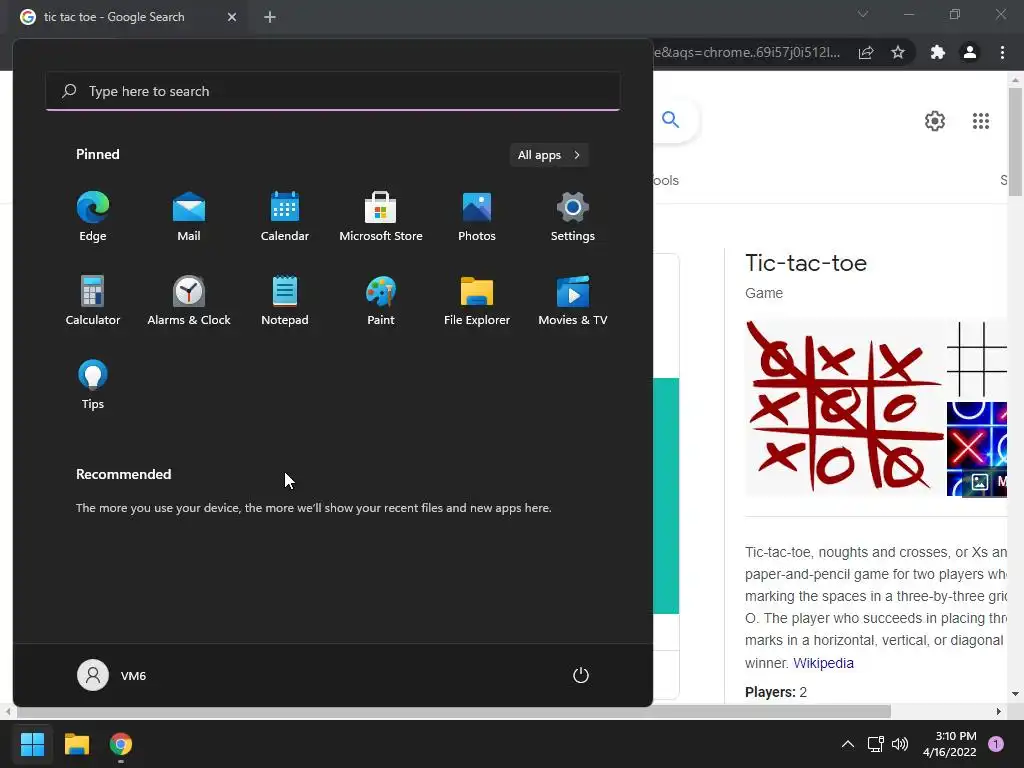Switch to Chrome on the taskbar

coord(121,744)
